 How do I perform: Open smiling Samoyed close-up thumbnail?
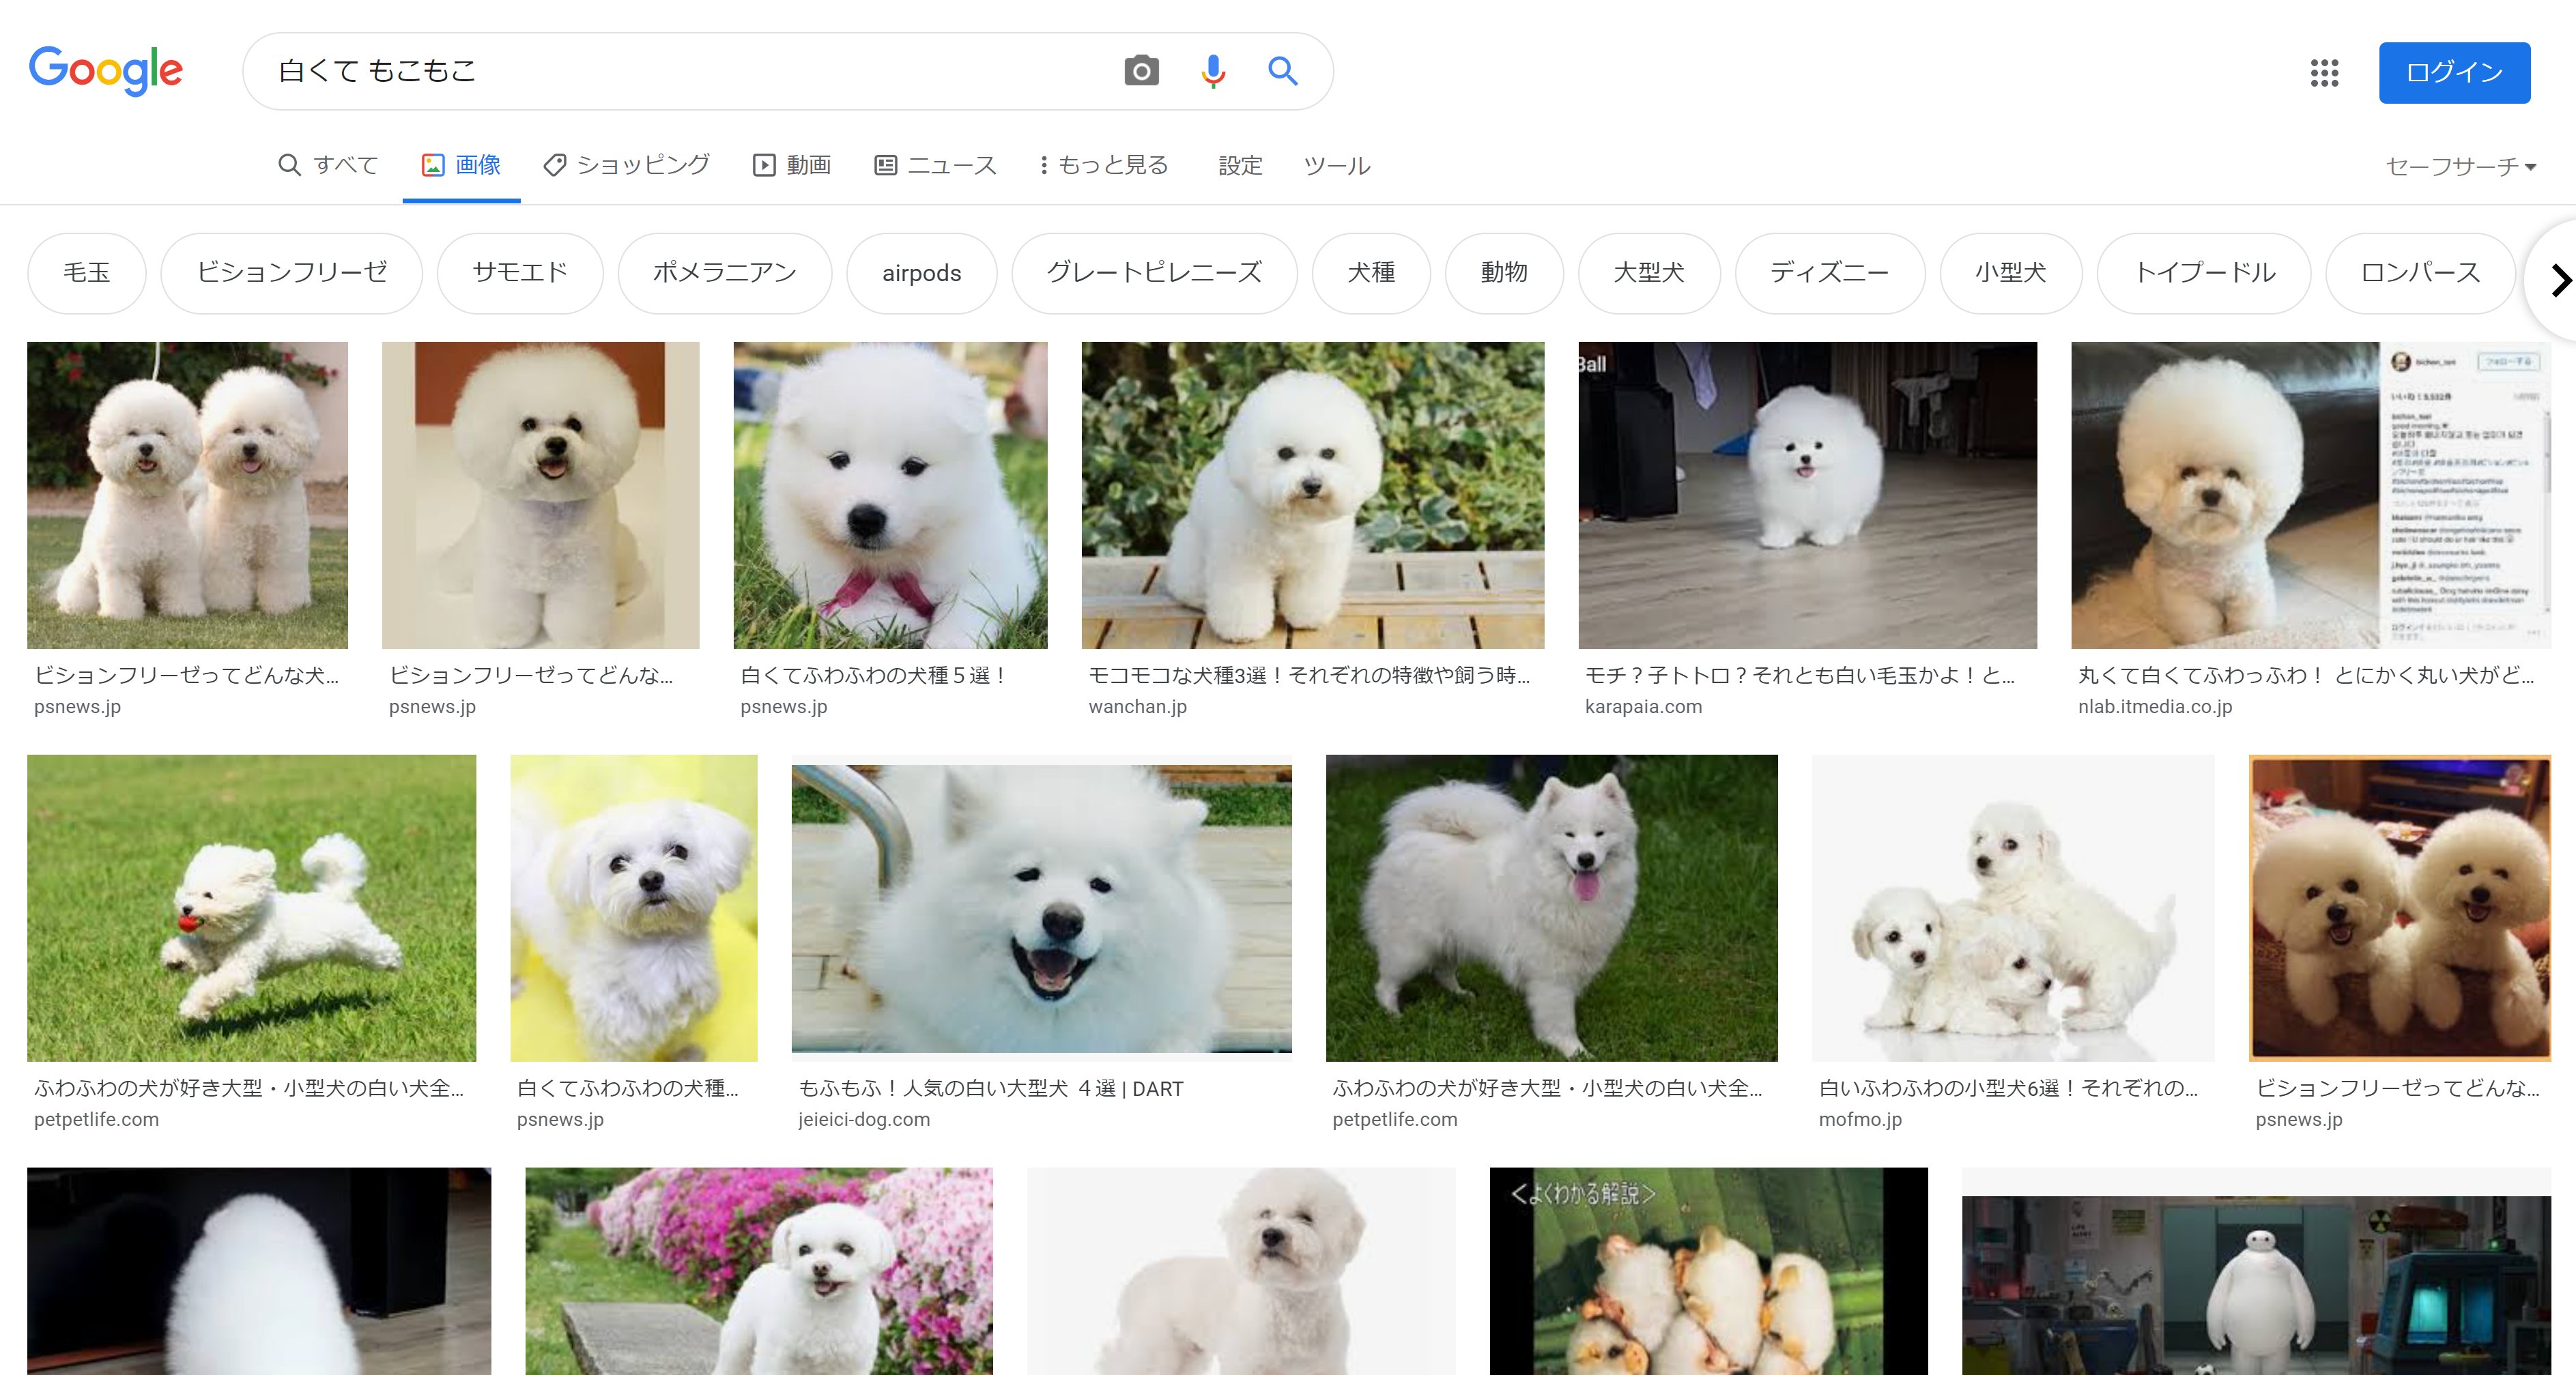click(1041, 908)
